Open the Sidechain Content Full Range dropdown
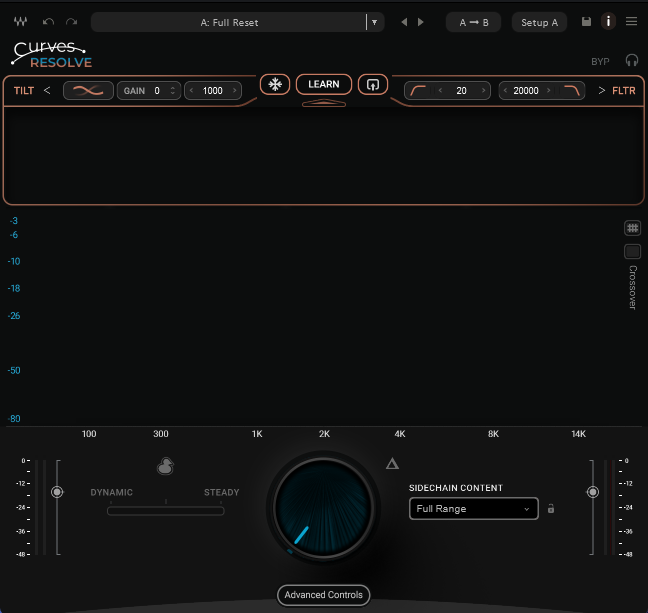 point(473,509)
